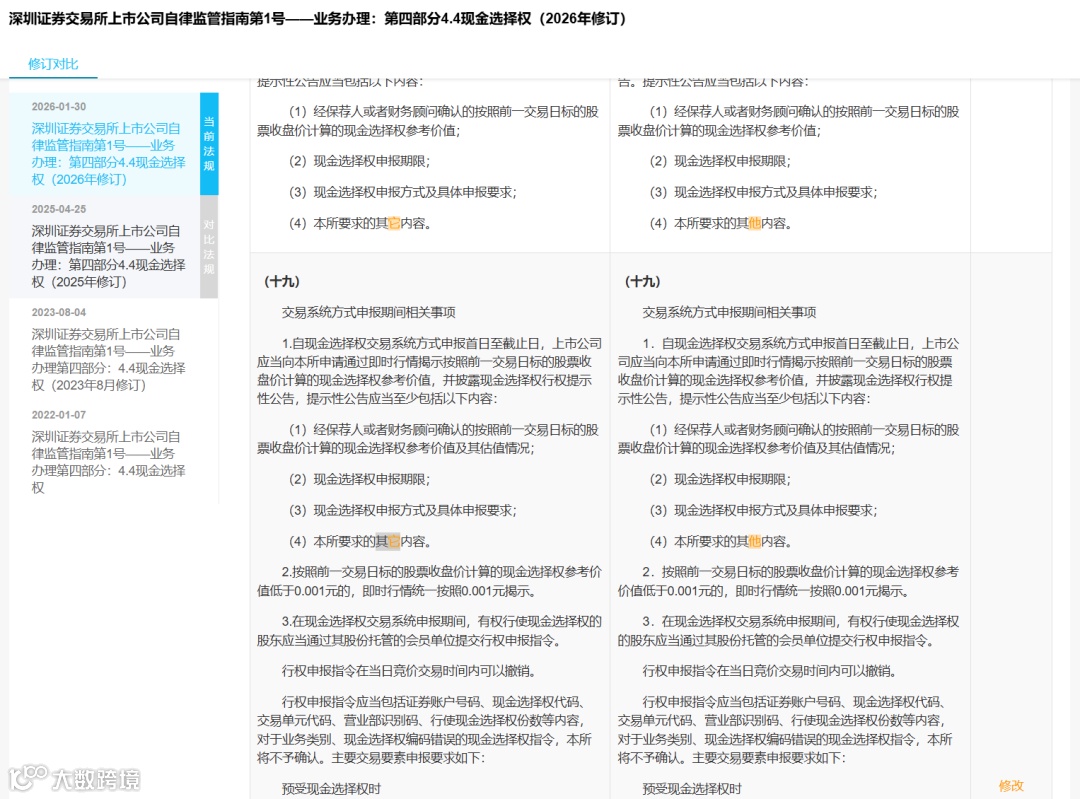
Task: Click highlighted 他 in right (十九) section
Action: tap(754, 541)
